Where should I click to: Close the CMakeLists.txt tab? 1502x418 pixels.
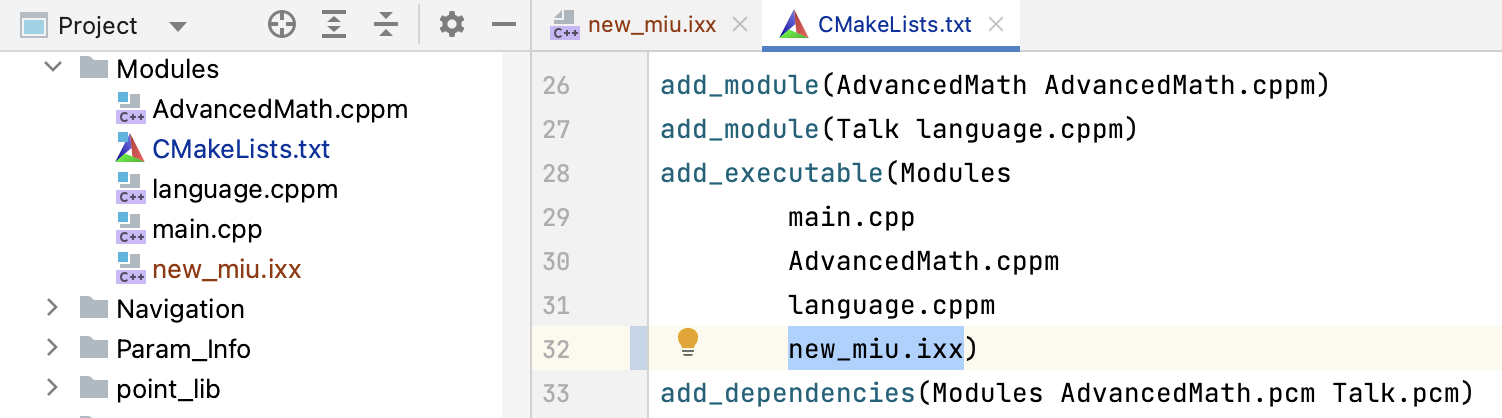tap(996, 25)
